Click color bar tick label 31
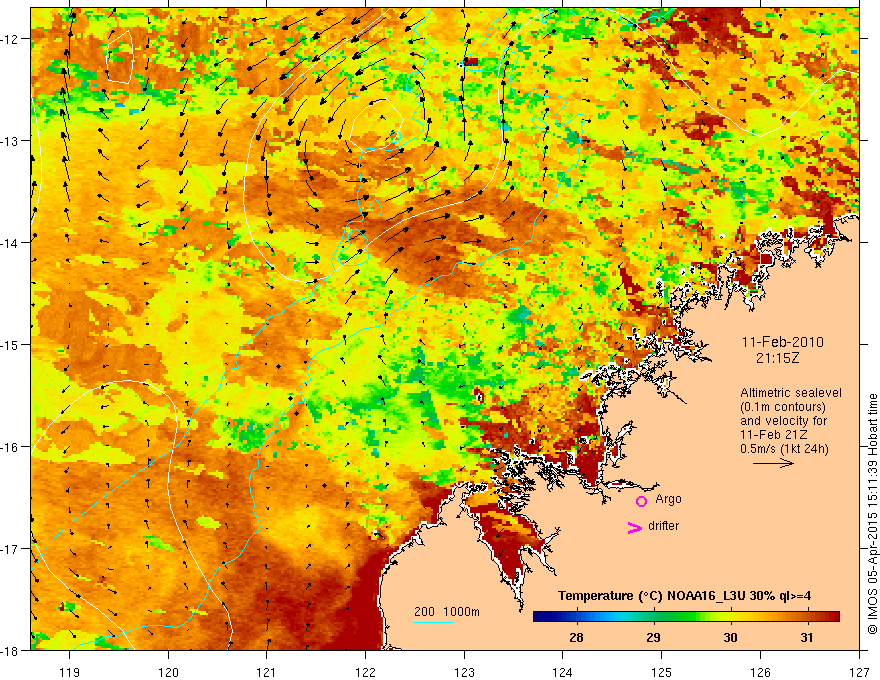The width and height of the screenshot is (880, 680). [x=806, y=638]
